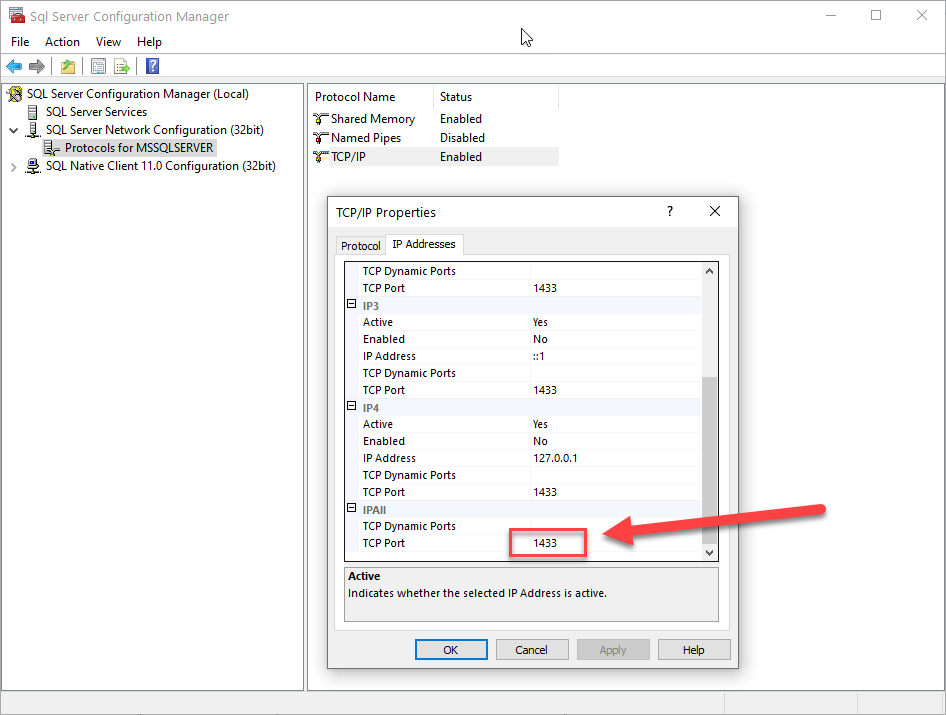Click the Apply button

tap(613, 650)
